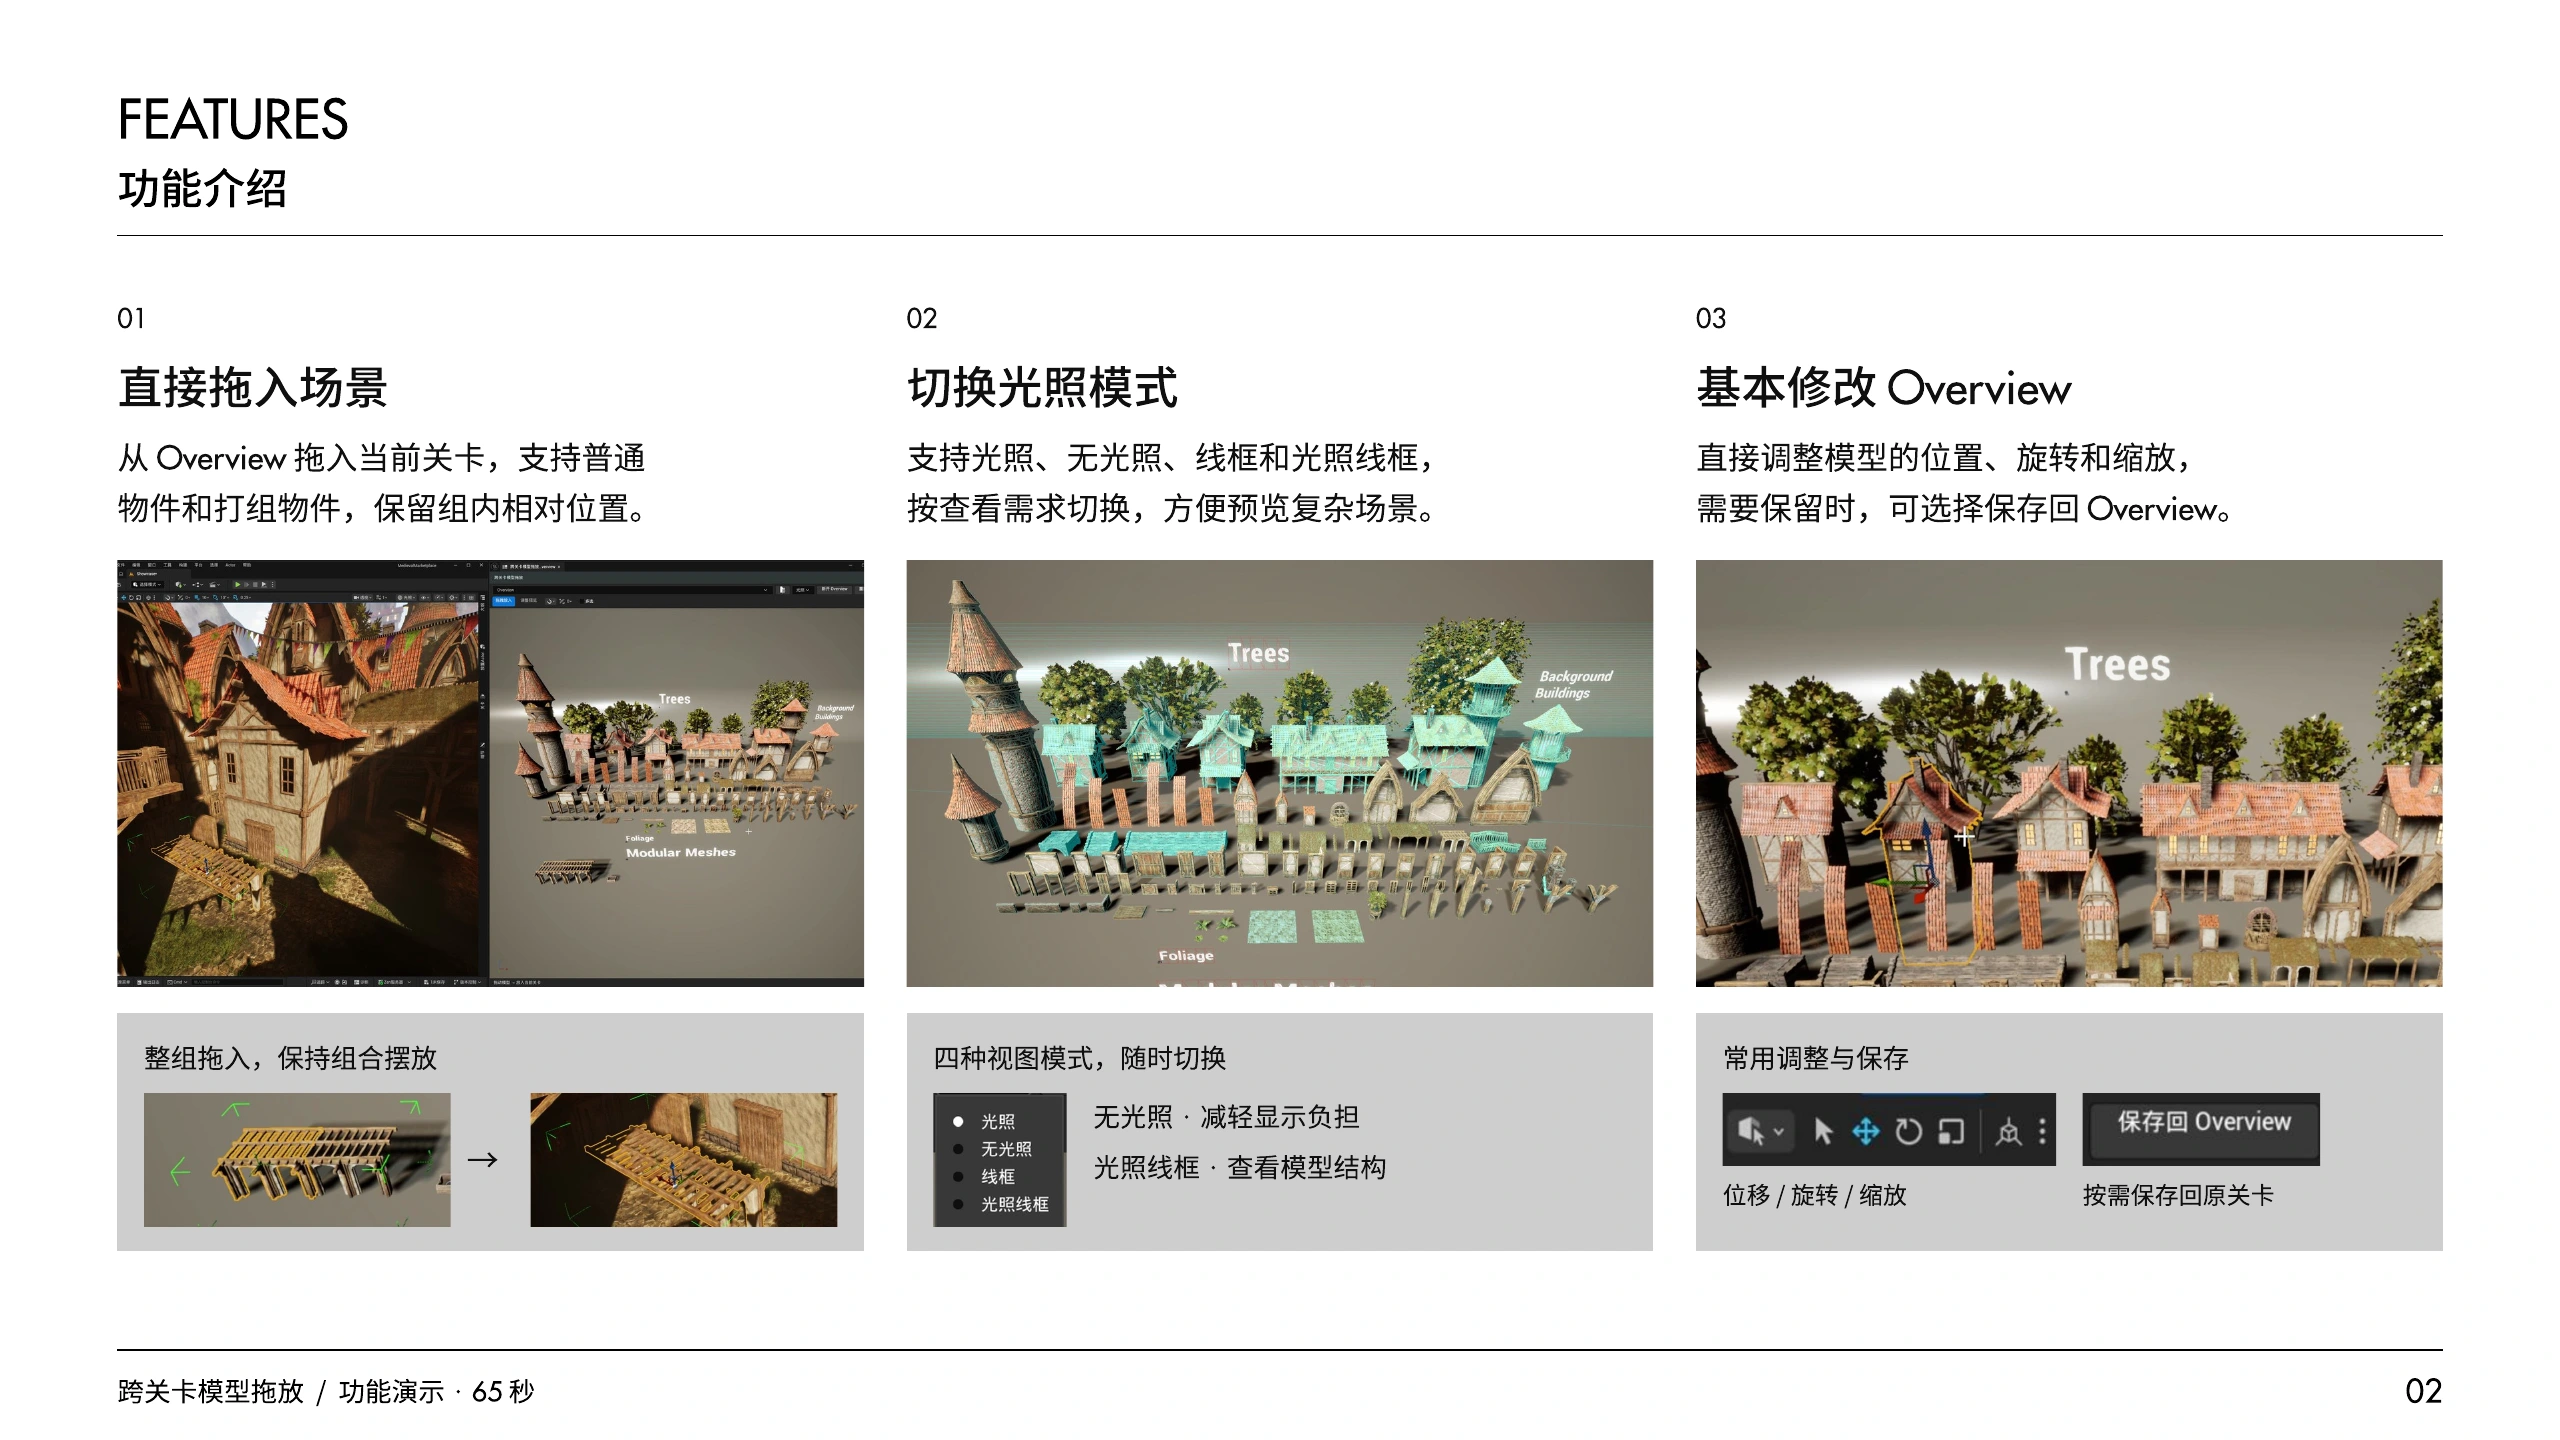Open the three-dot toolbar overflow menu
Screen dimensions: 2560x1440
pos(2042,1131)
